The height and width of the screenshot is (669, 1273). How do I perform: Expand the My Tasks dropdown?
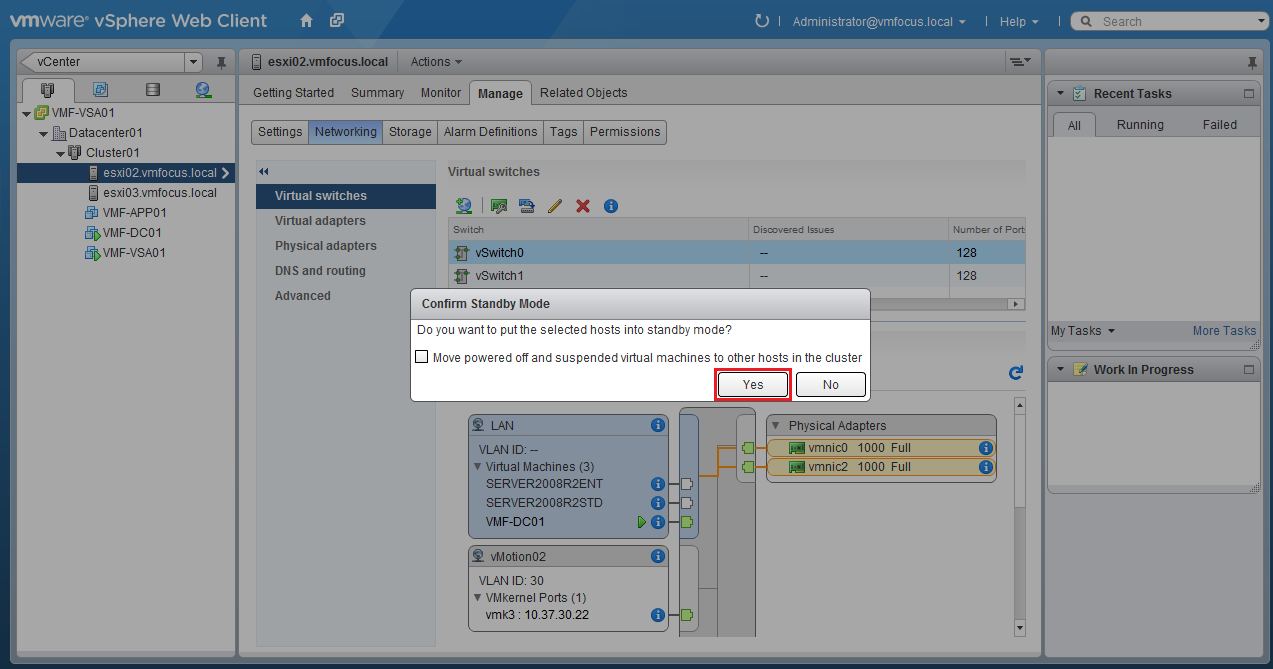point(1082,331)
